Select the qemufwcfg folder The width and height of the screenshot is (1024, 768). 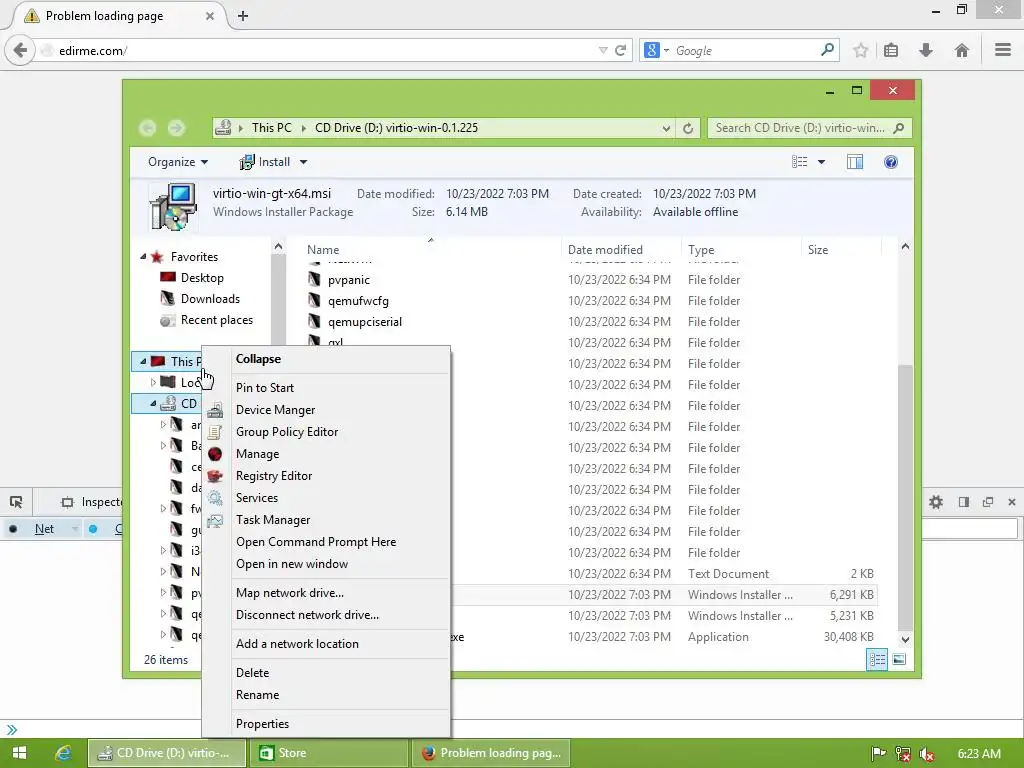[x=358, y=301]
